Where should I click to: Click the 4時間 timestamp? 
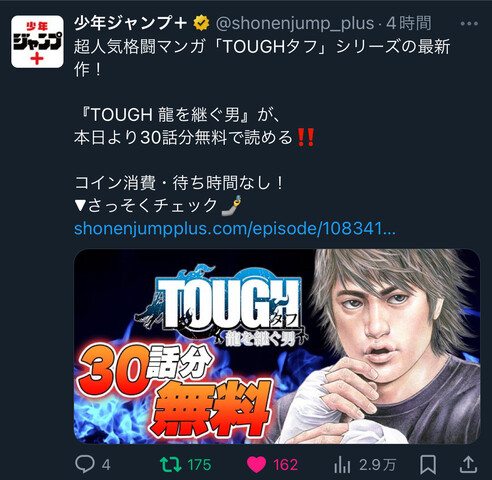coord(409,23)
